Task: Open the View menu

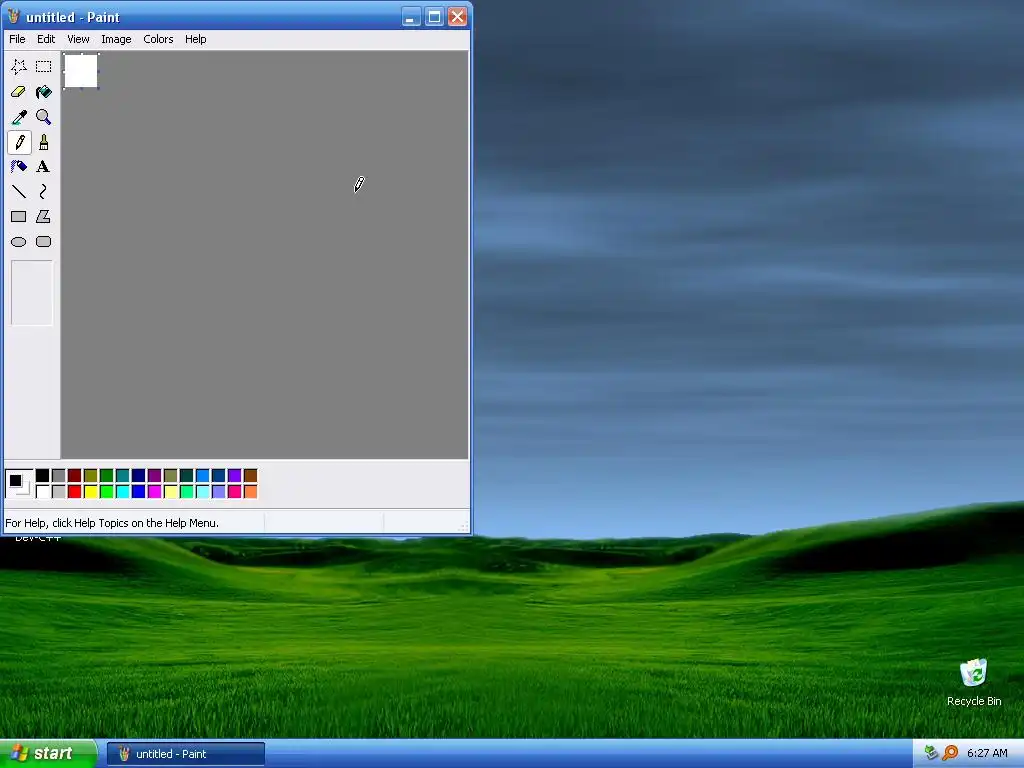Action: (78, 39)
